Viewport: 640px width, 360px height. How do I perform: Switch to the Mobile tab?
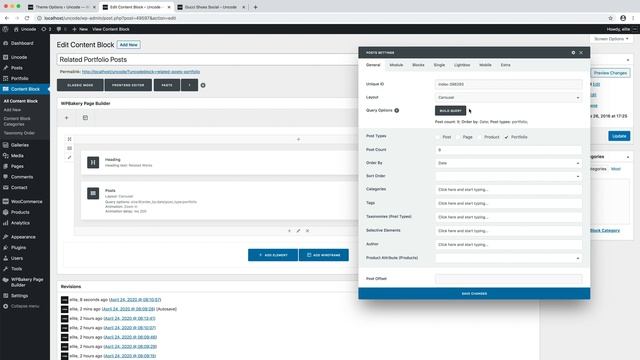pyautogui.click(x=485, y=65)
